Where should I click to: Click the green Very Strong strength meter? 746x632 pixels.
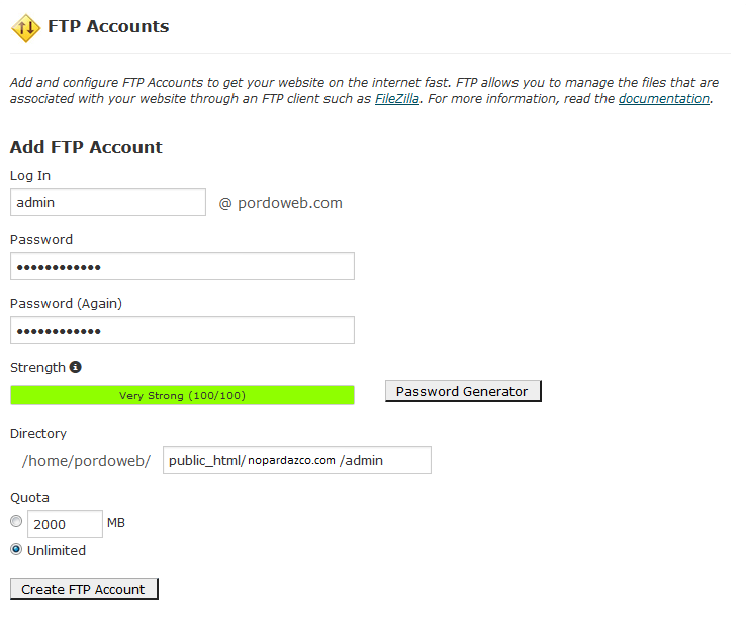click(182, 395)
